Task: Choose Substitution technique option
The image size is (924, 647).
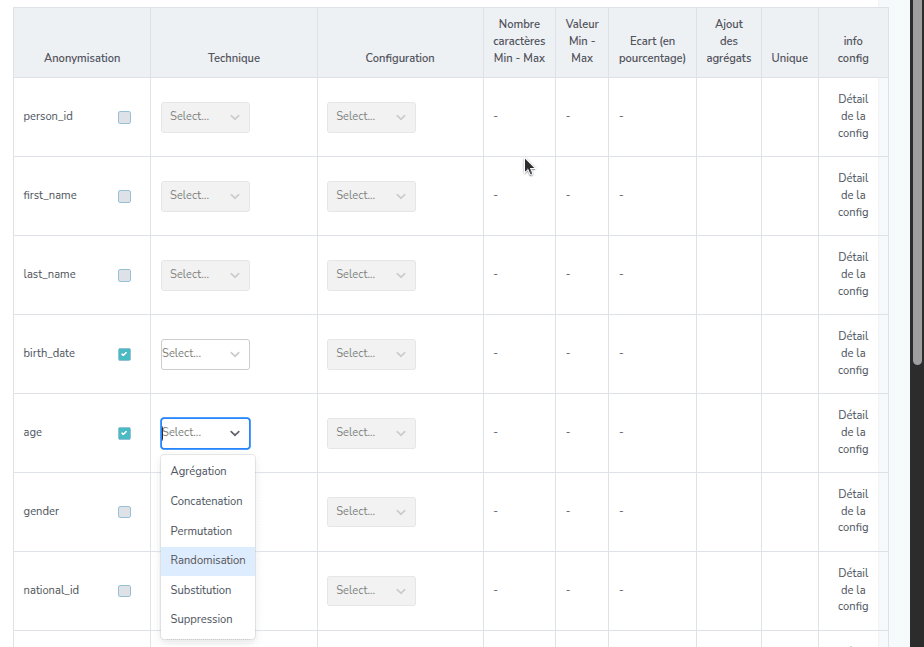Action: pos(201,590)
